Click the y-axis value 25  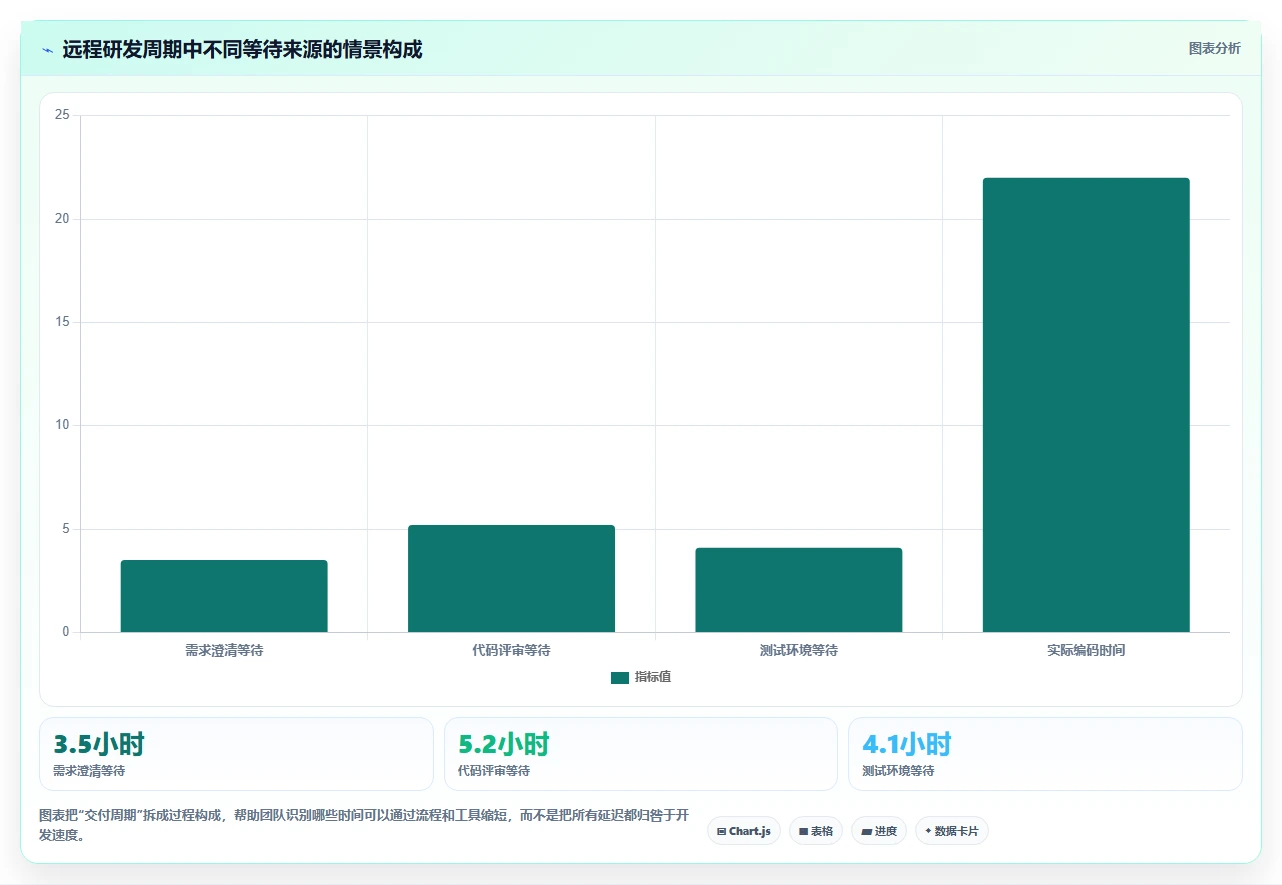(62, 116)
